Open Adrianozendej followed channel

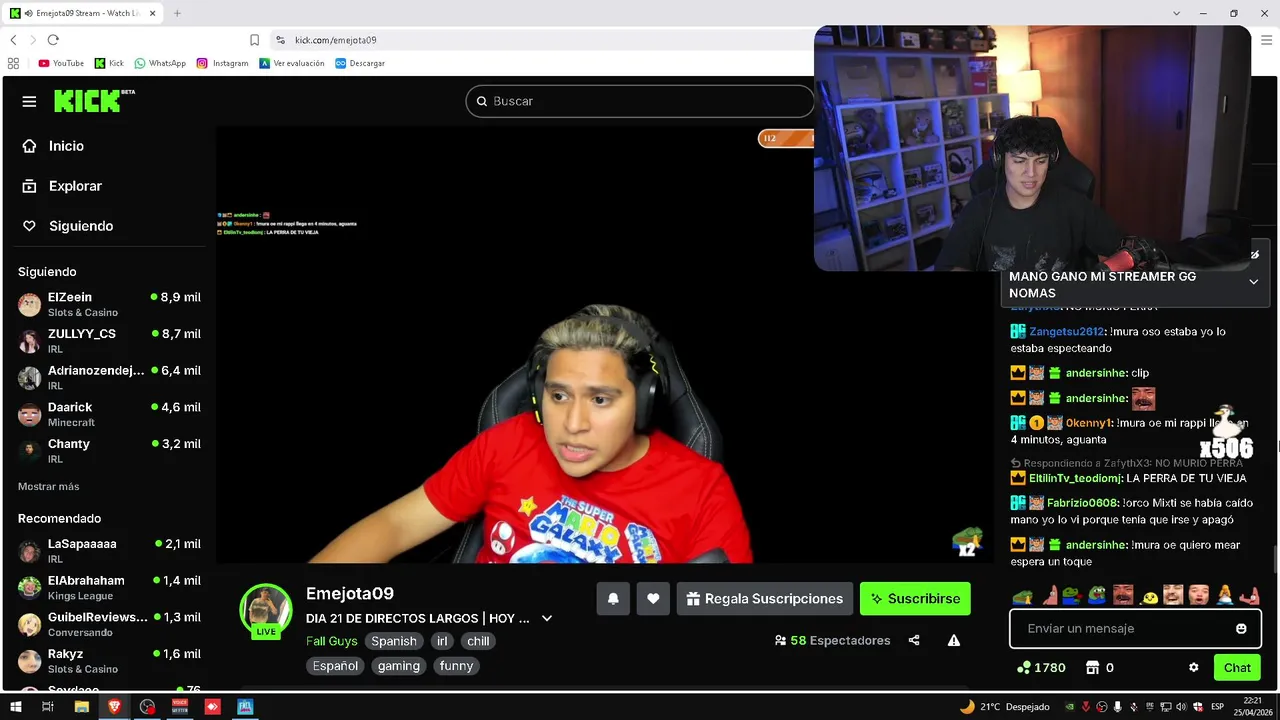(x=109, y=377)
